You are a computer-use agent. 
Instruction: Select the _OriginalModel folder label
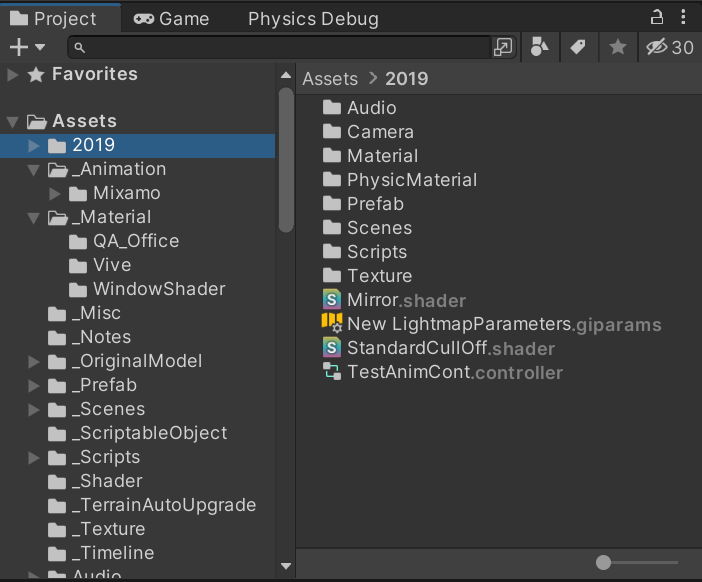point(137,362)
